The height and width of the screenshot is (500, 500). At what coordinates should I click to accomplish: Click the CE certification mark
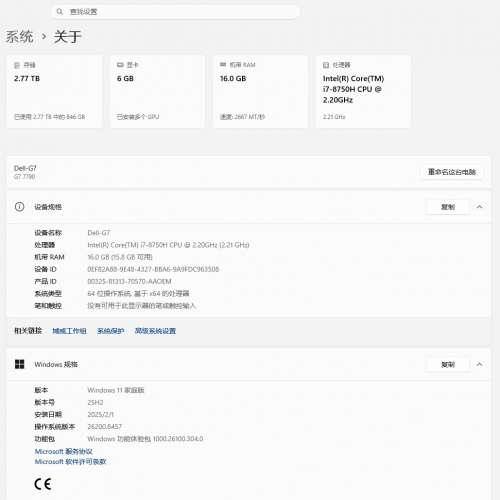click(43, 484)
